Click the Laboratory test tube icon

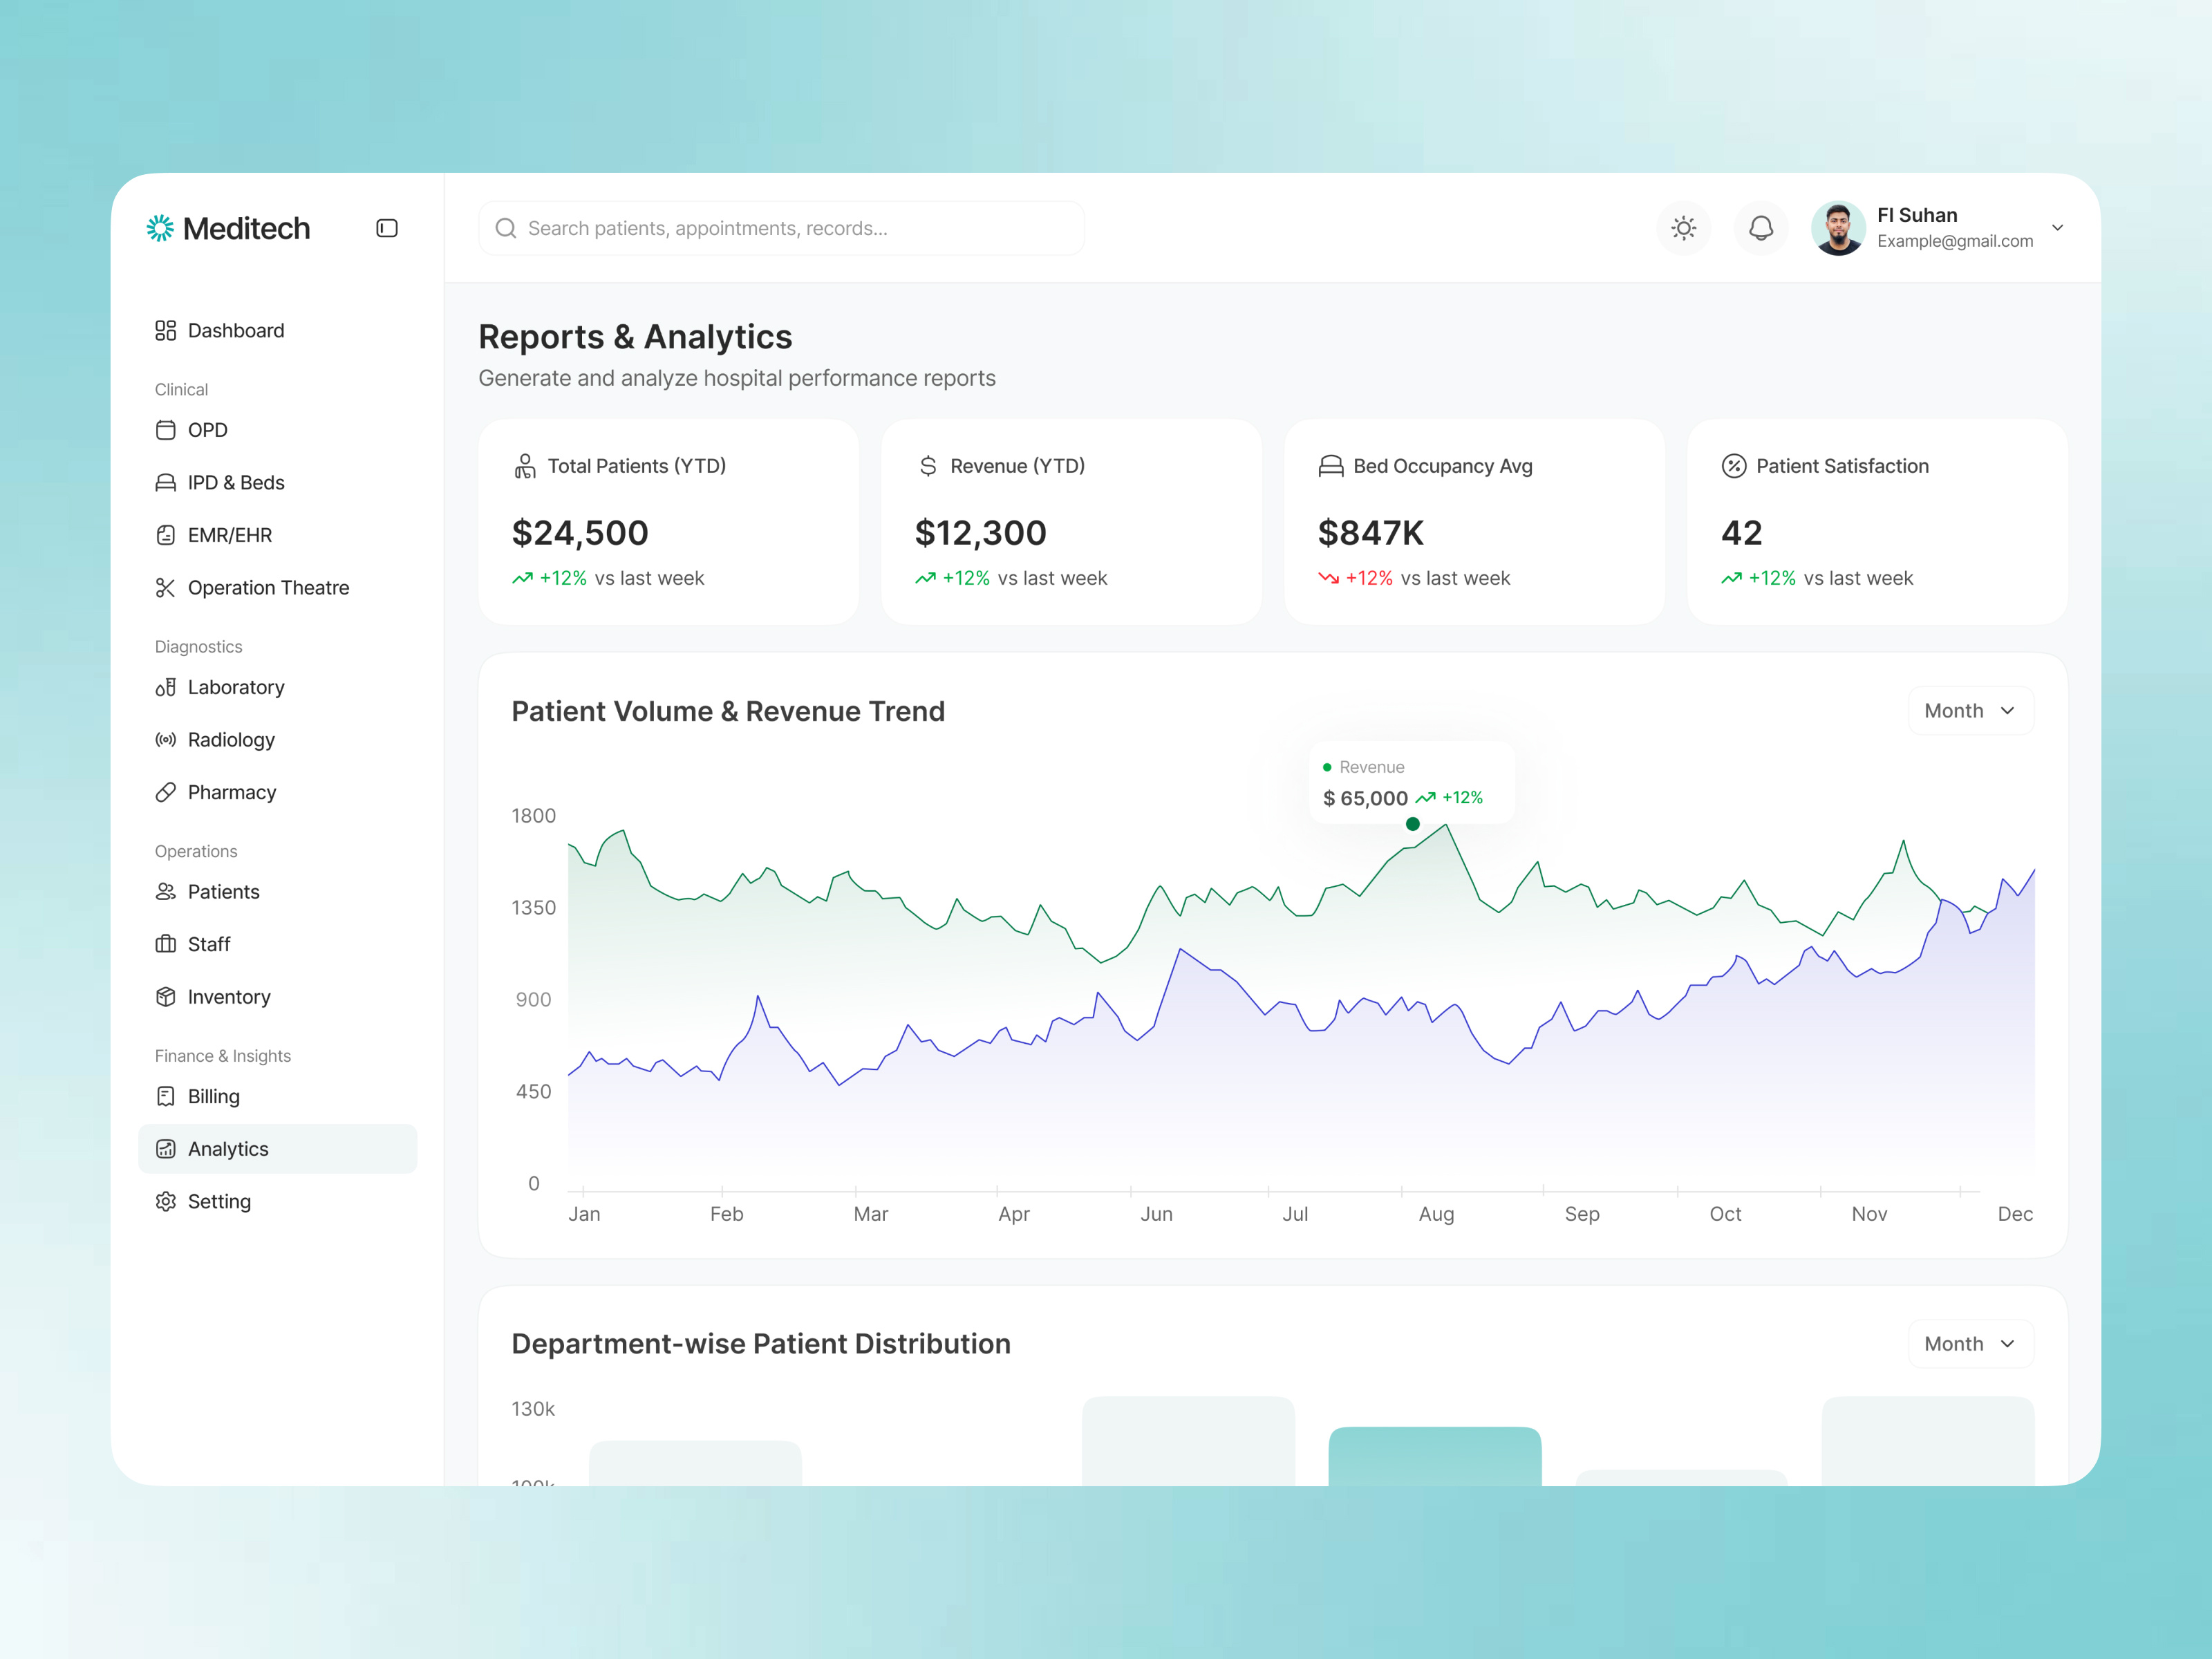tap(166, 687)
